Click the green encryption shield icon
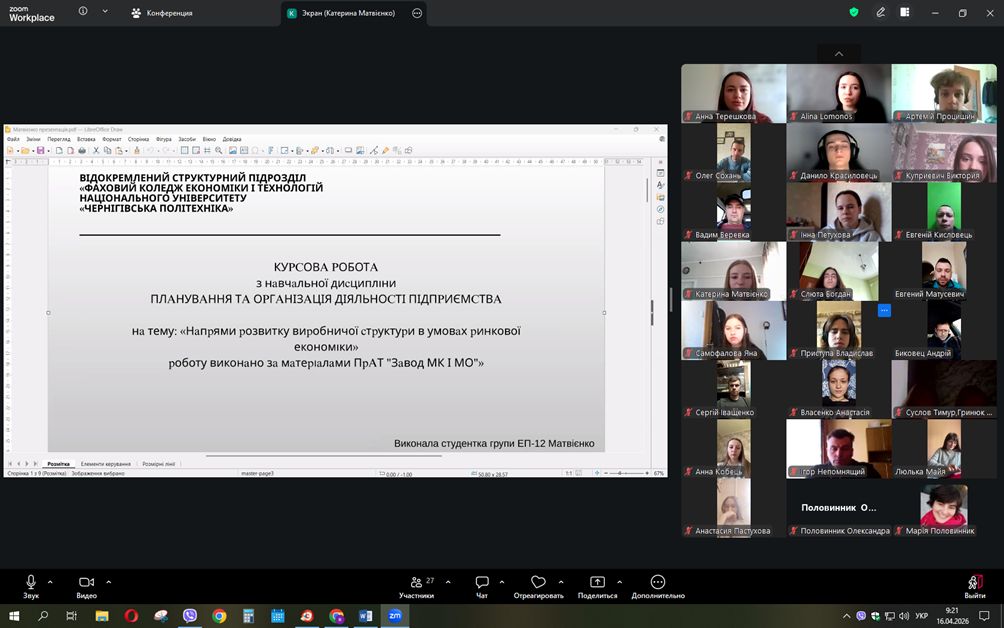1004x628 pixels. 854,13
